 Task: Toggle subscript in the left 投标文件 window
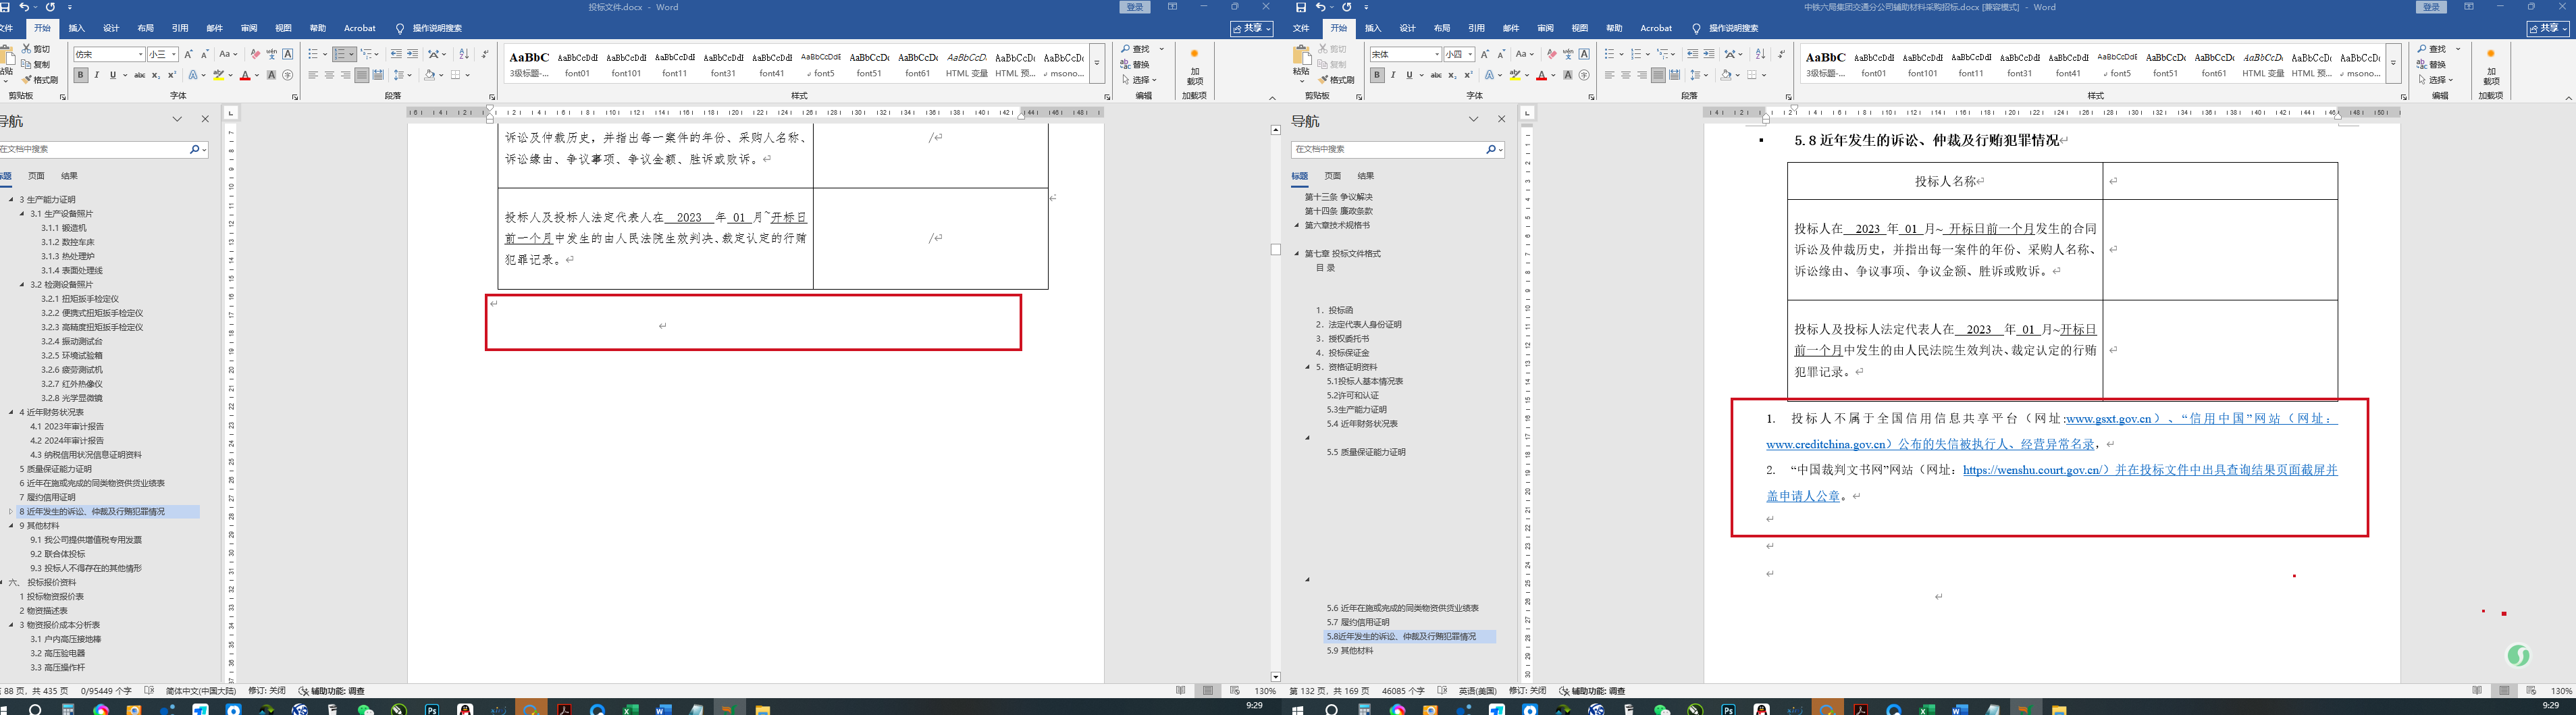point(156,75)
